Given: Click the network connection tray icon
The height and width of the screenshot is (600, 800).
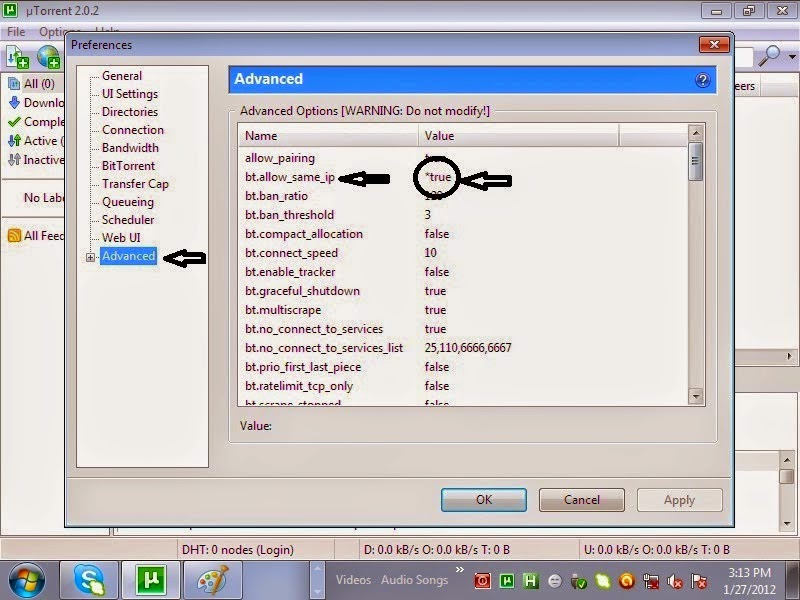Looking at the screenshot, I should 651,581.
